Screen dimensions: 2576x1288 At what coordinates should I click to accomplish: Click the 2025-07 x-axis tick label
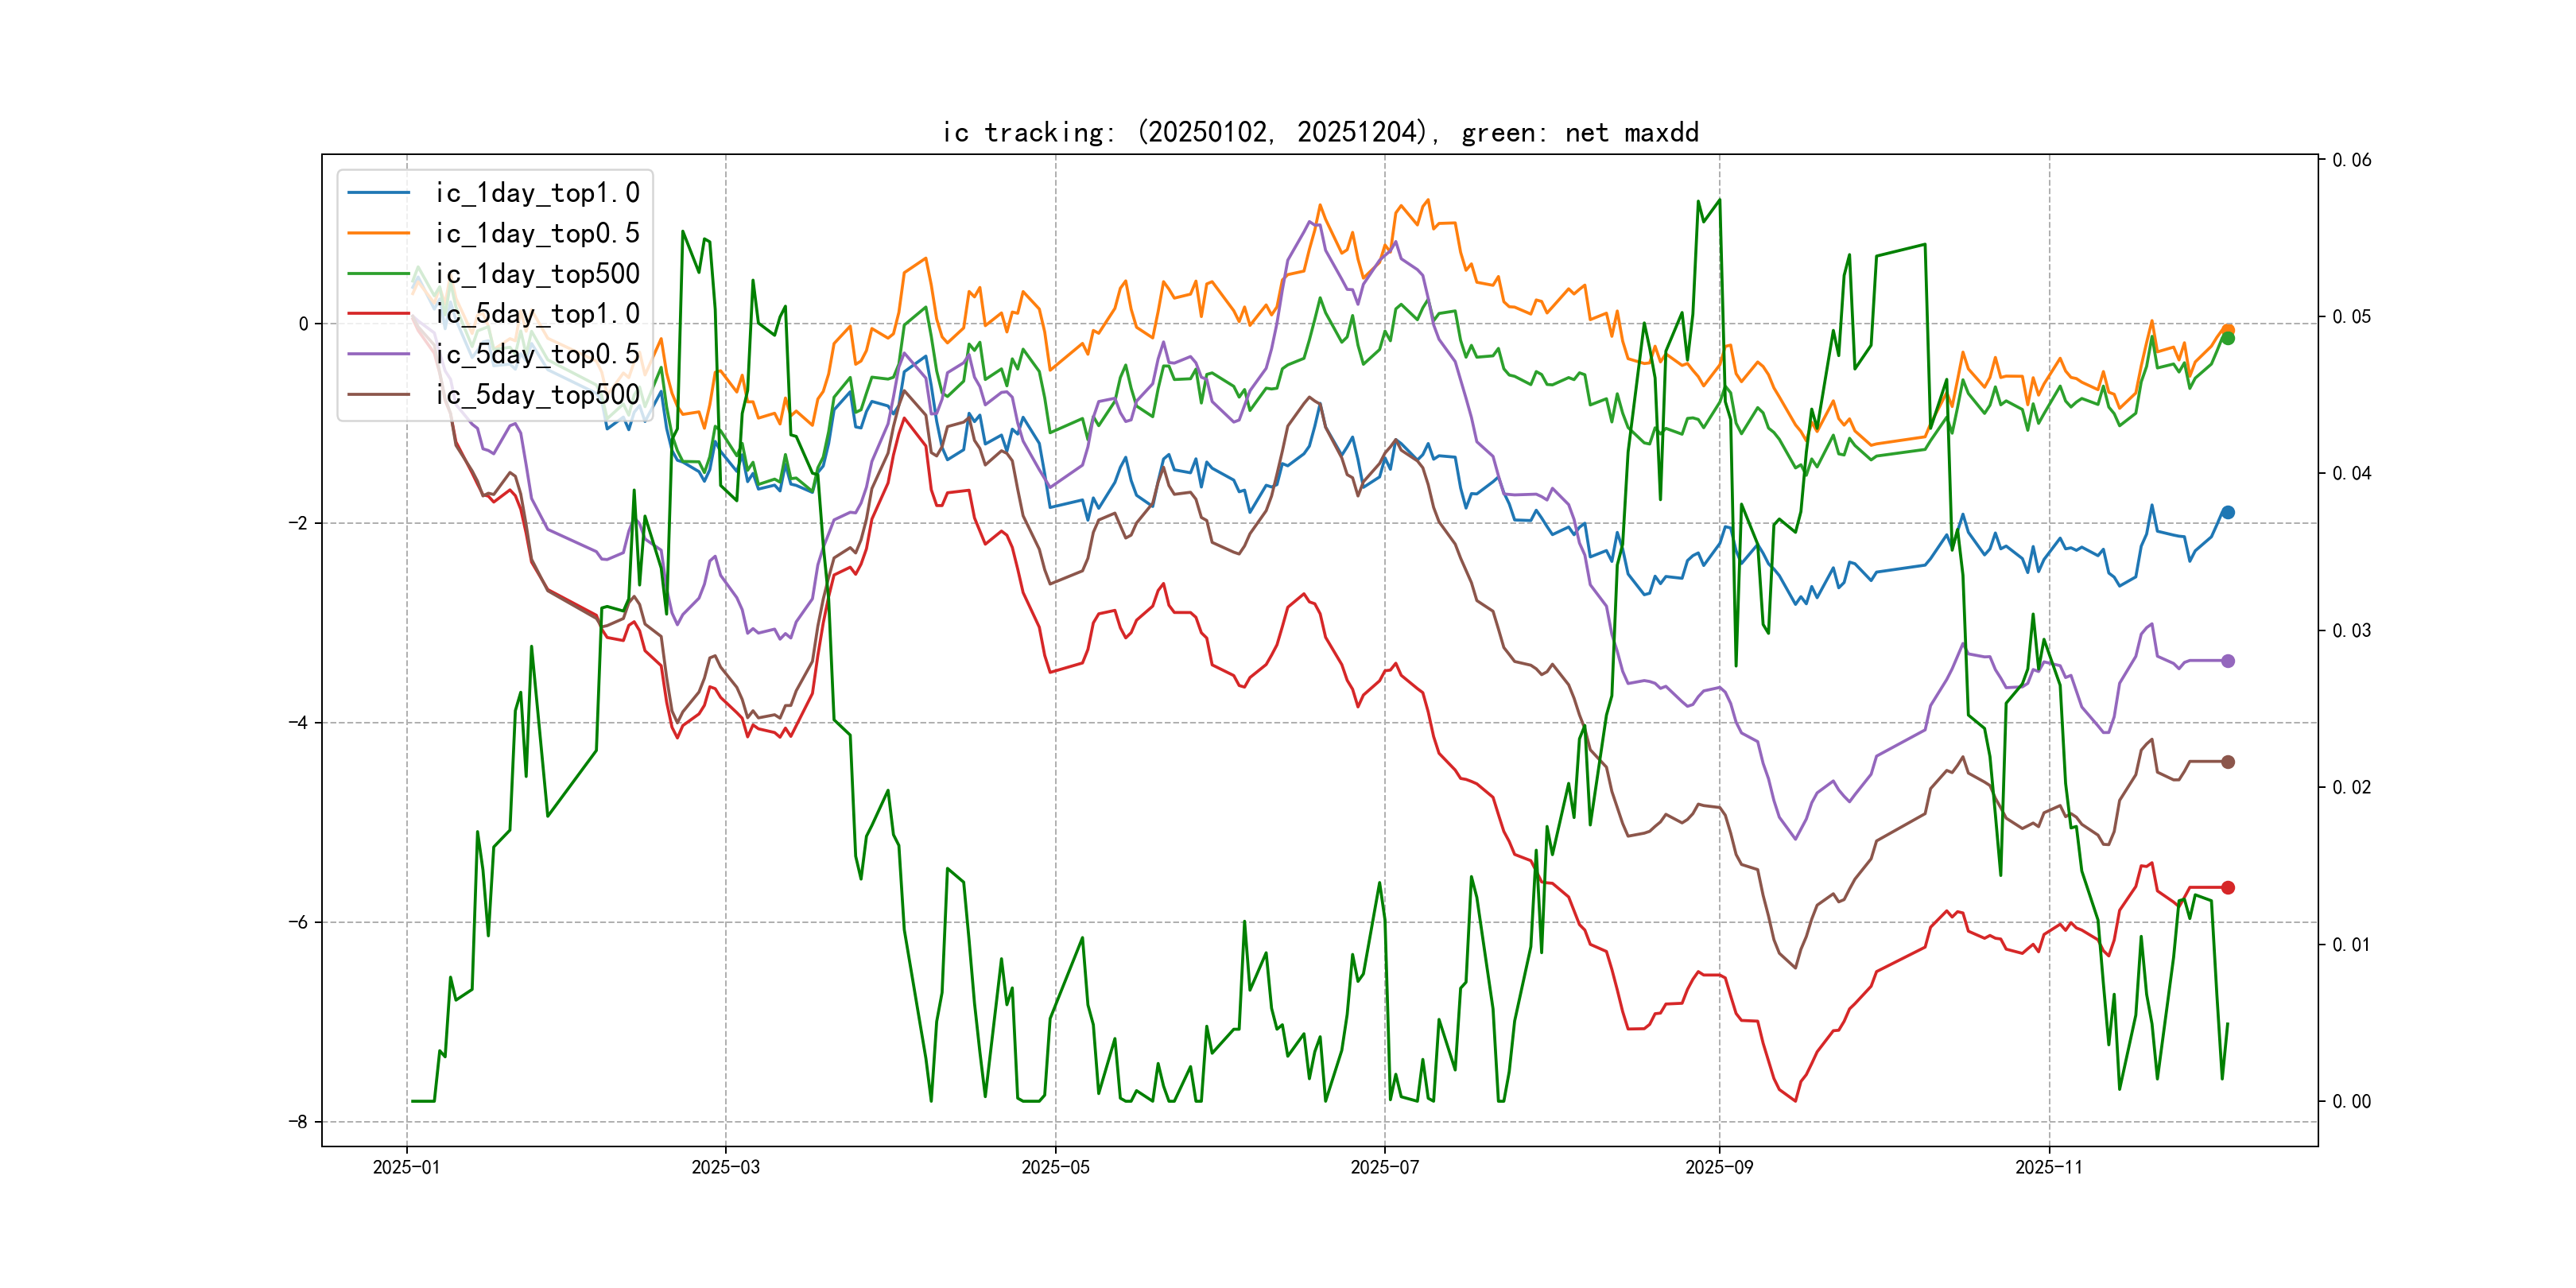point(1384,1167)
